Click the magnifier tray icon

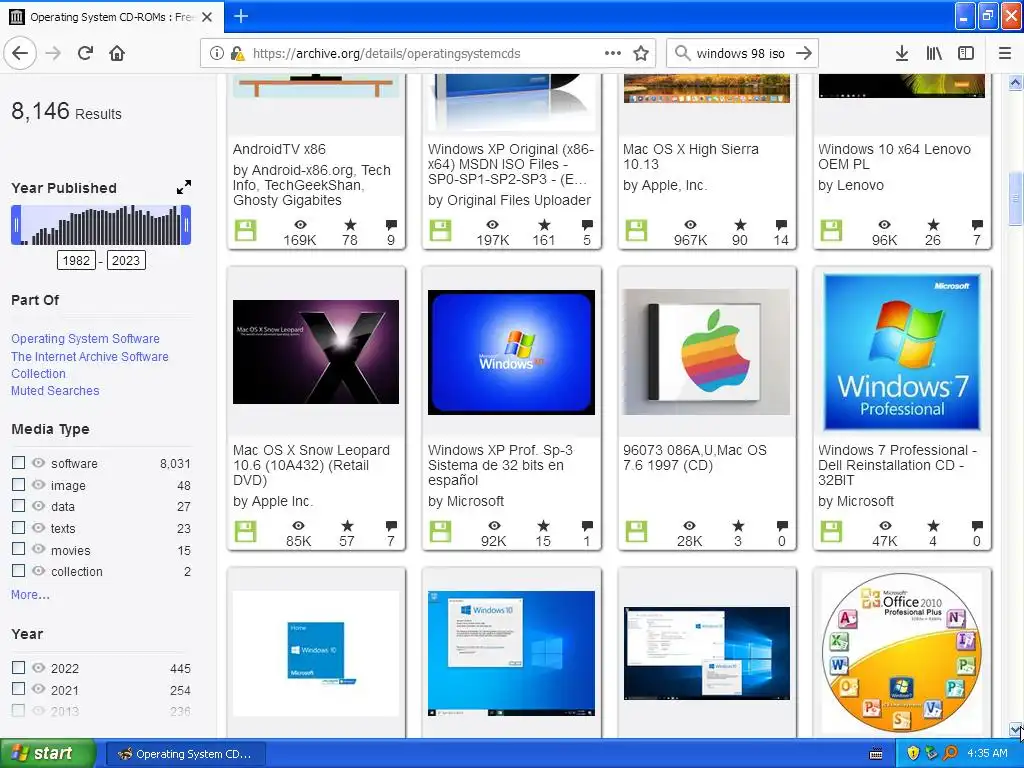950,753
